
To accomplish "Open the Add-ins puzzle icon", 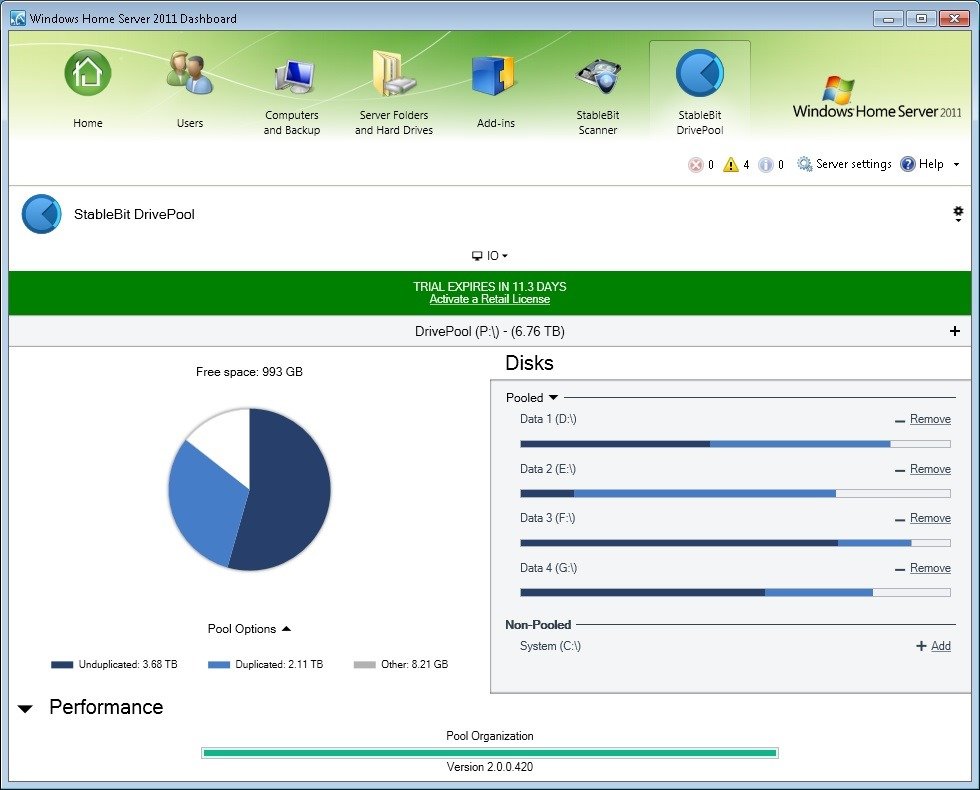I will pos(496,76).
